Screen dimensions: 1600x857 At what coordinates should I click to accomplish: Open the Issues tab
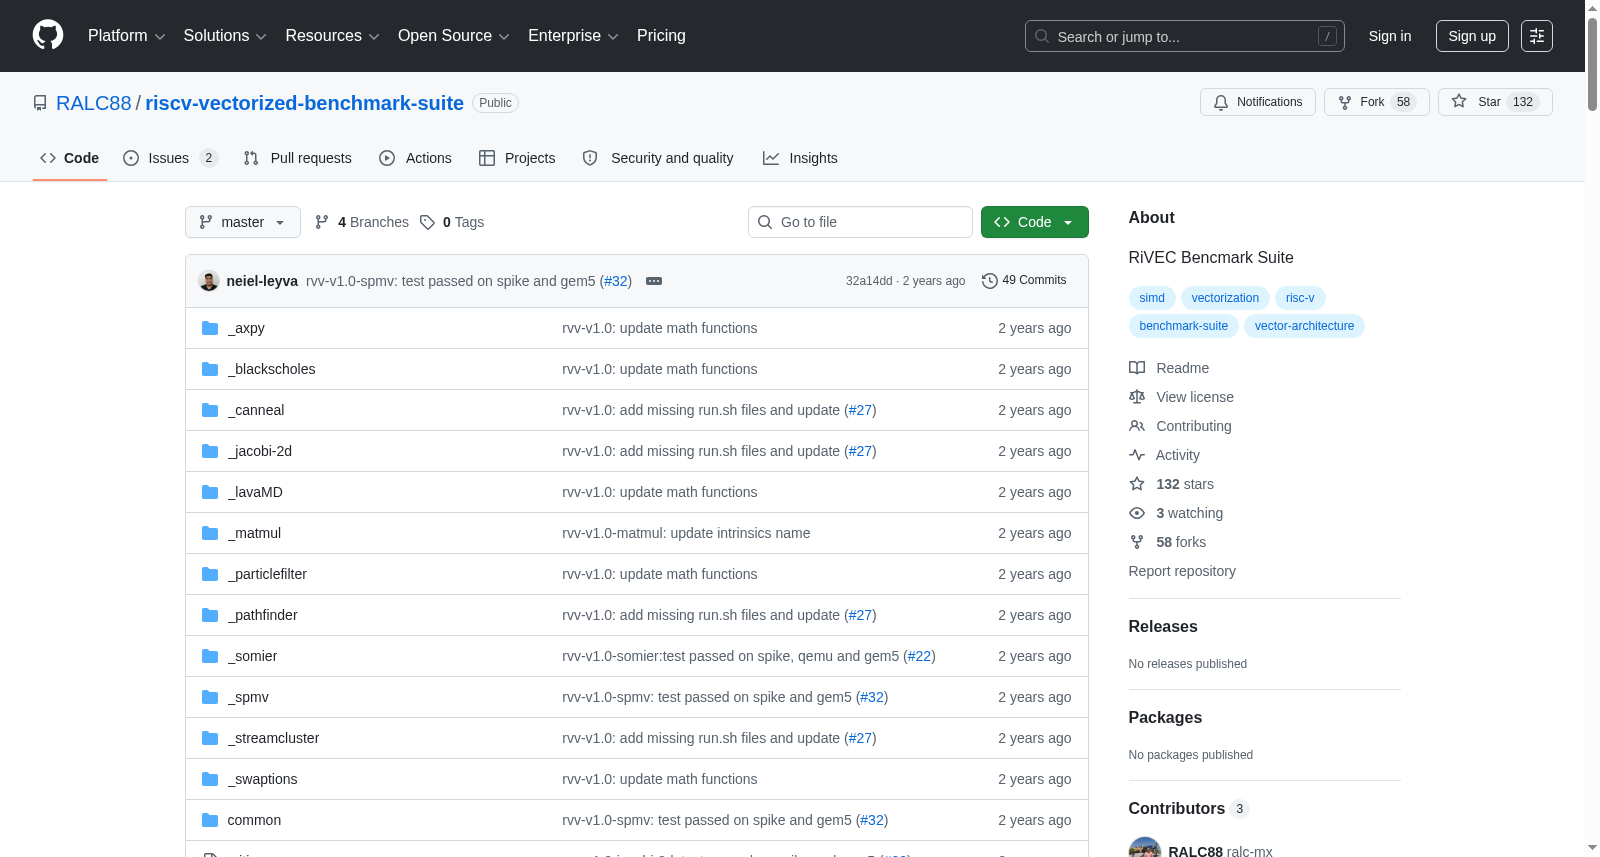170,158
